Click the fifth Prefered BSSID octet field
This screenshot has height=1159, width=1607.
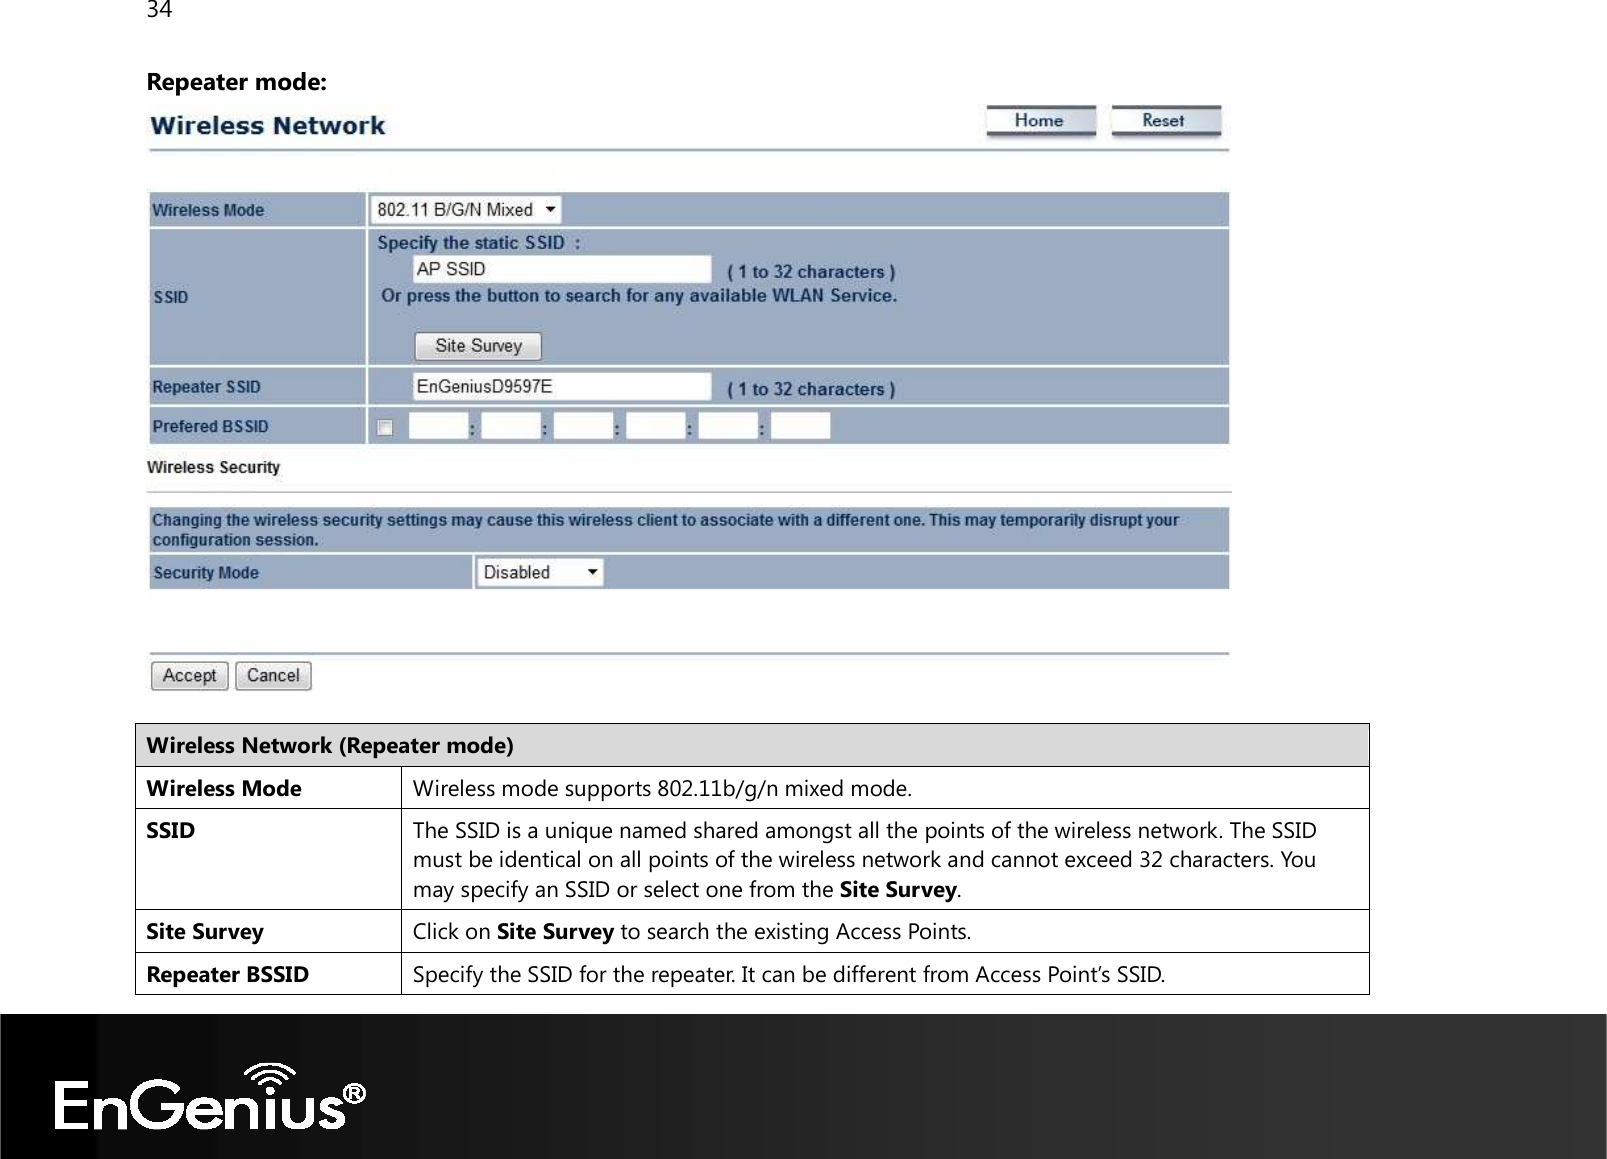[728, 427]
